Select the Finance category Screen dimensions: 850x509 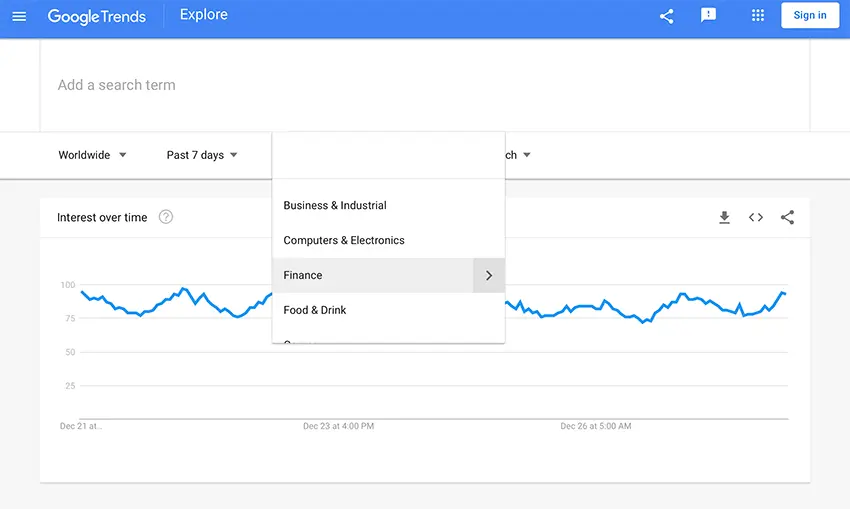pos(373,275)
